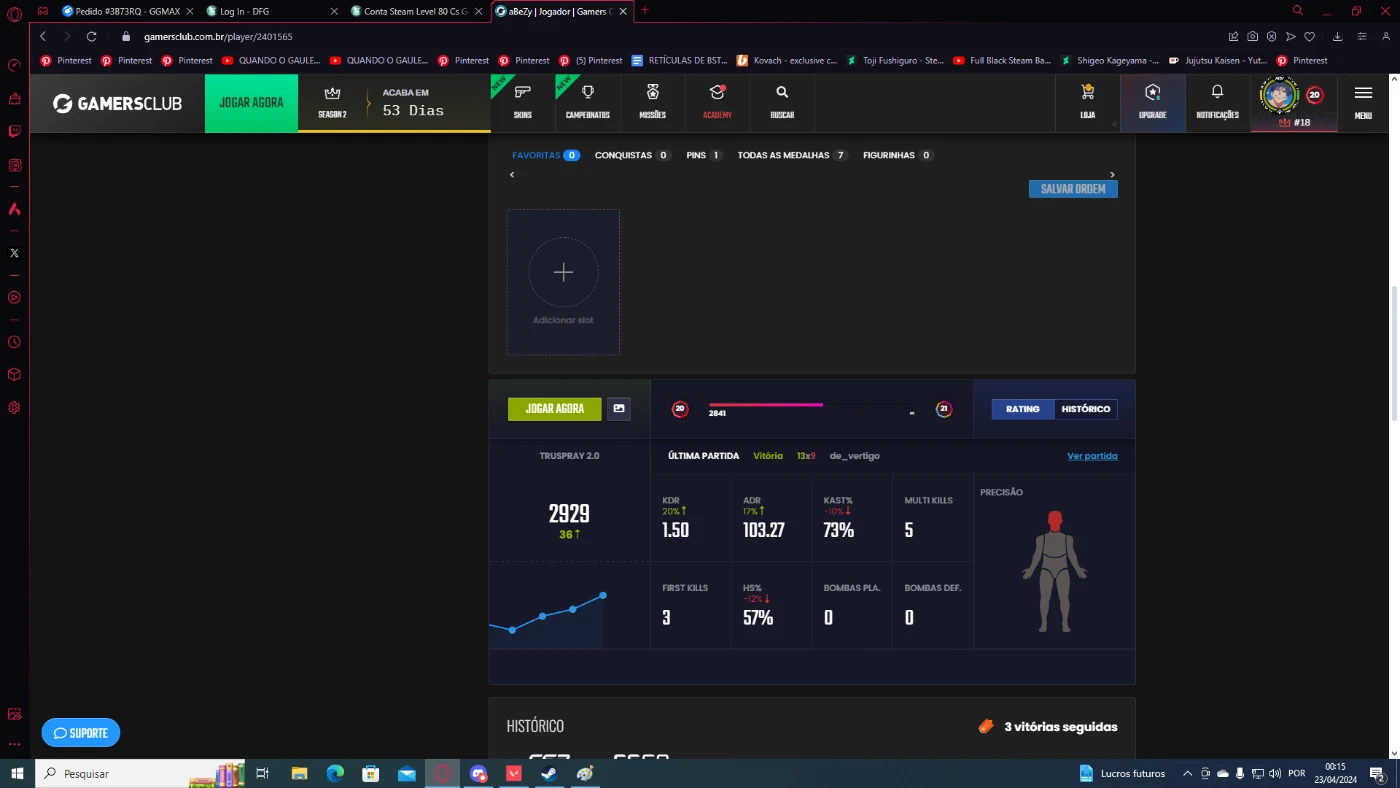Image resolution: width=1400 pixels, height=788 pixels.
Task: Click the level progress bar
Action: [810, 406]
